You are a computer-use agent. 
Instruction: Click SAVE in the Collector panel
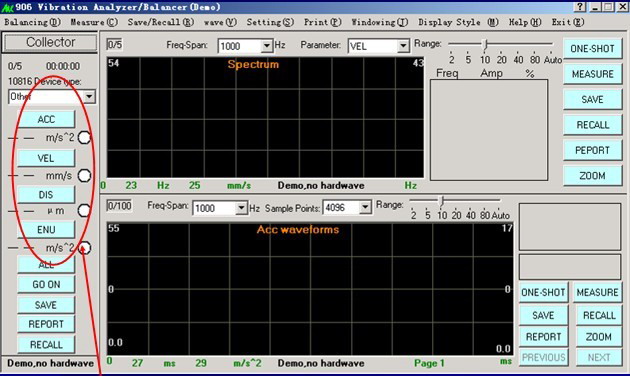pos(46,305)
